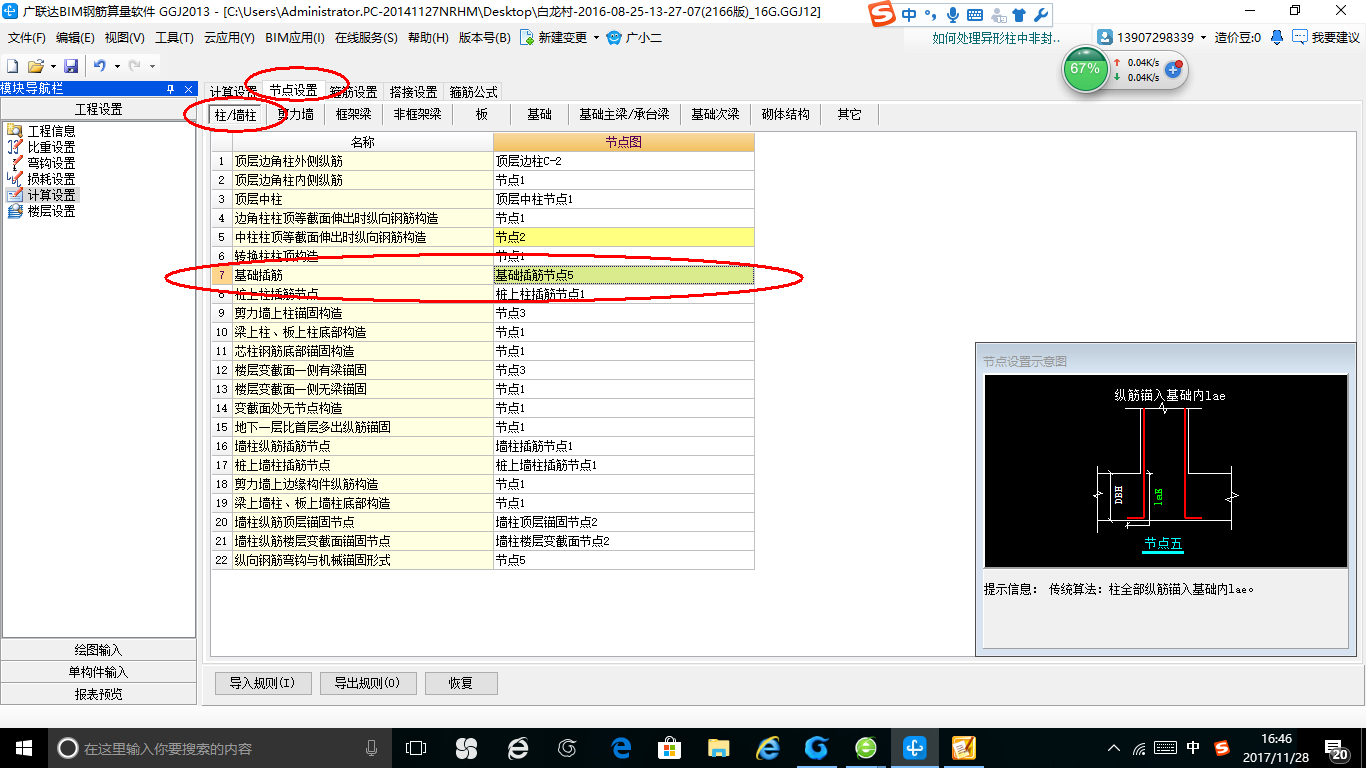Open Task View on the taskbar
This screenshot has width=1366, height=768.
pos(415,748)
